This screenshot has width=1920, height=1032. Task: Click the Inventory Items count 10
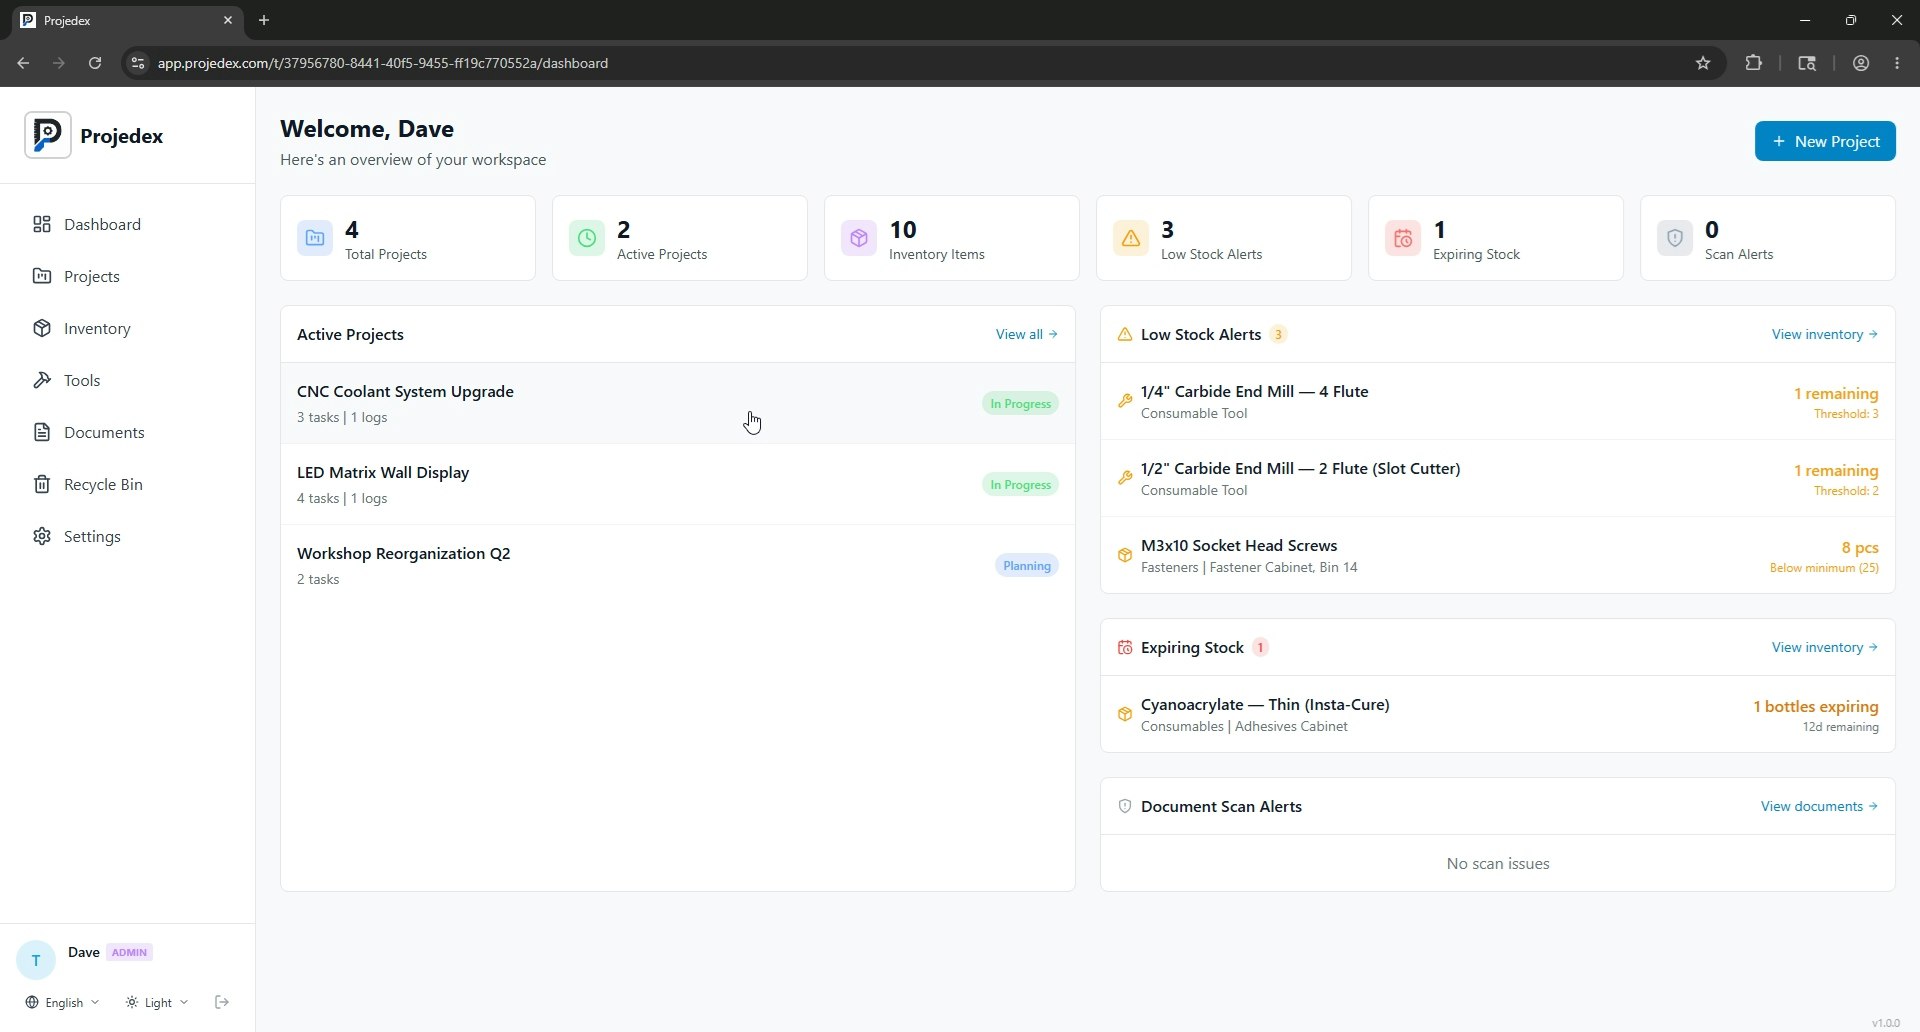(903, 230)
